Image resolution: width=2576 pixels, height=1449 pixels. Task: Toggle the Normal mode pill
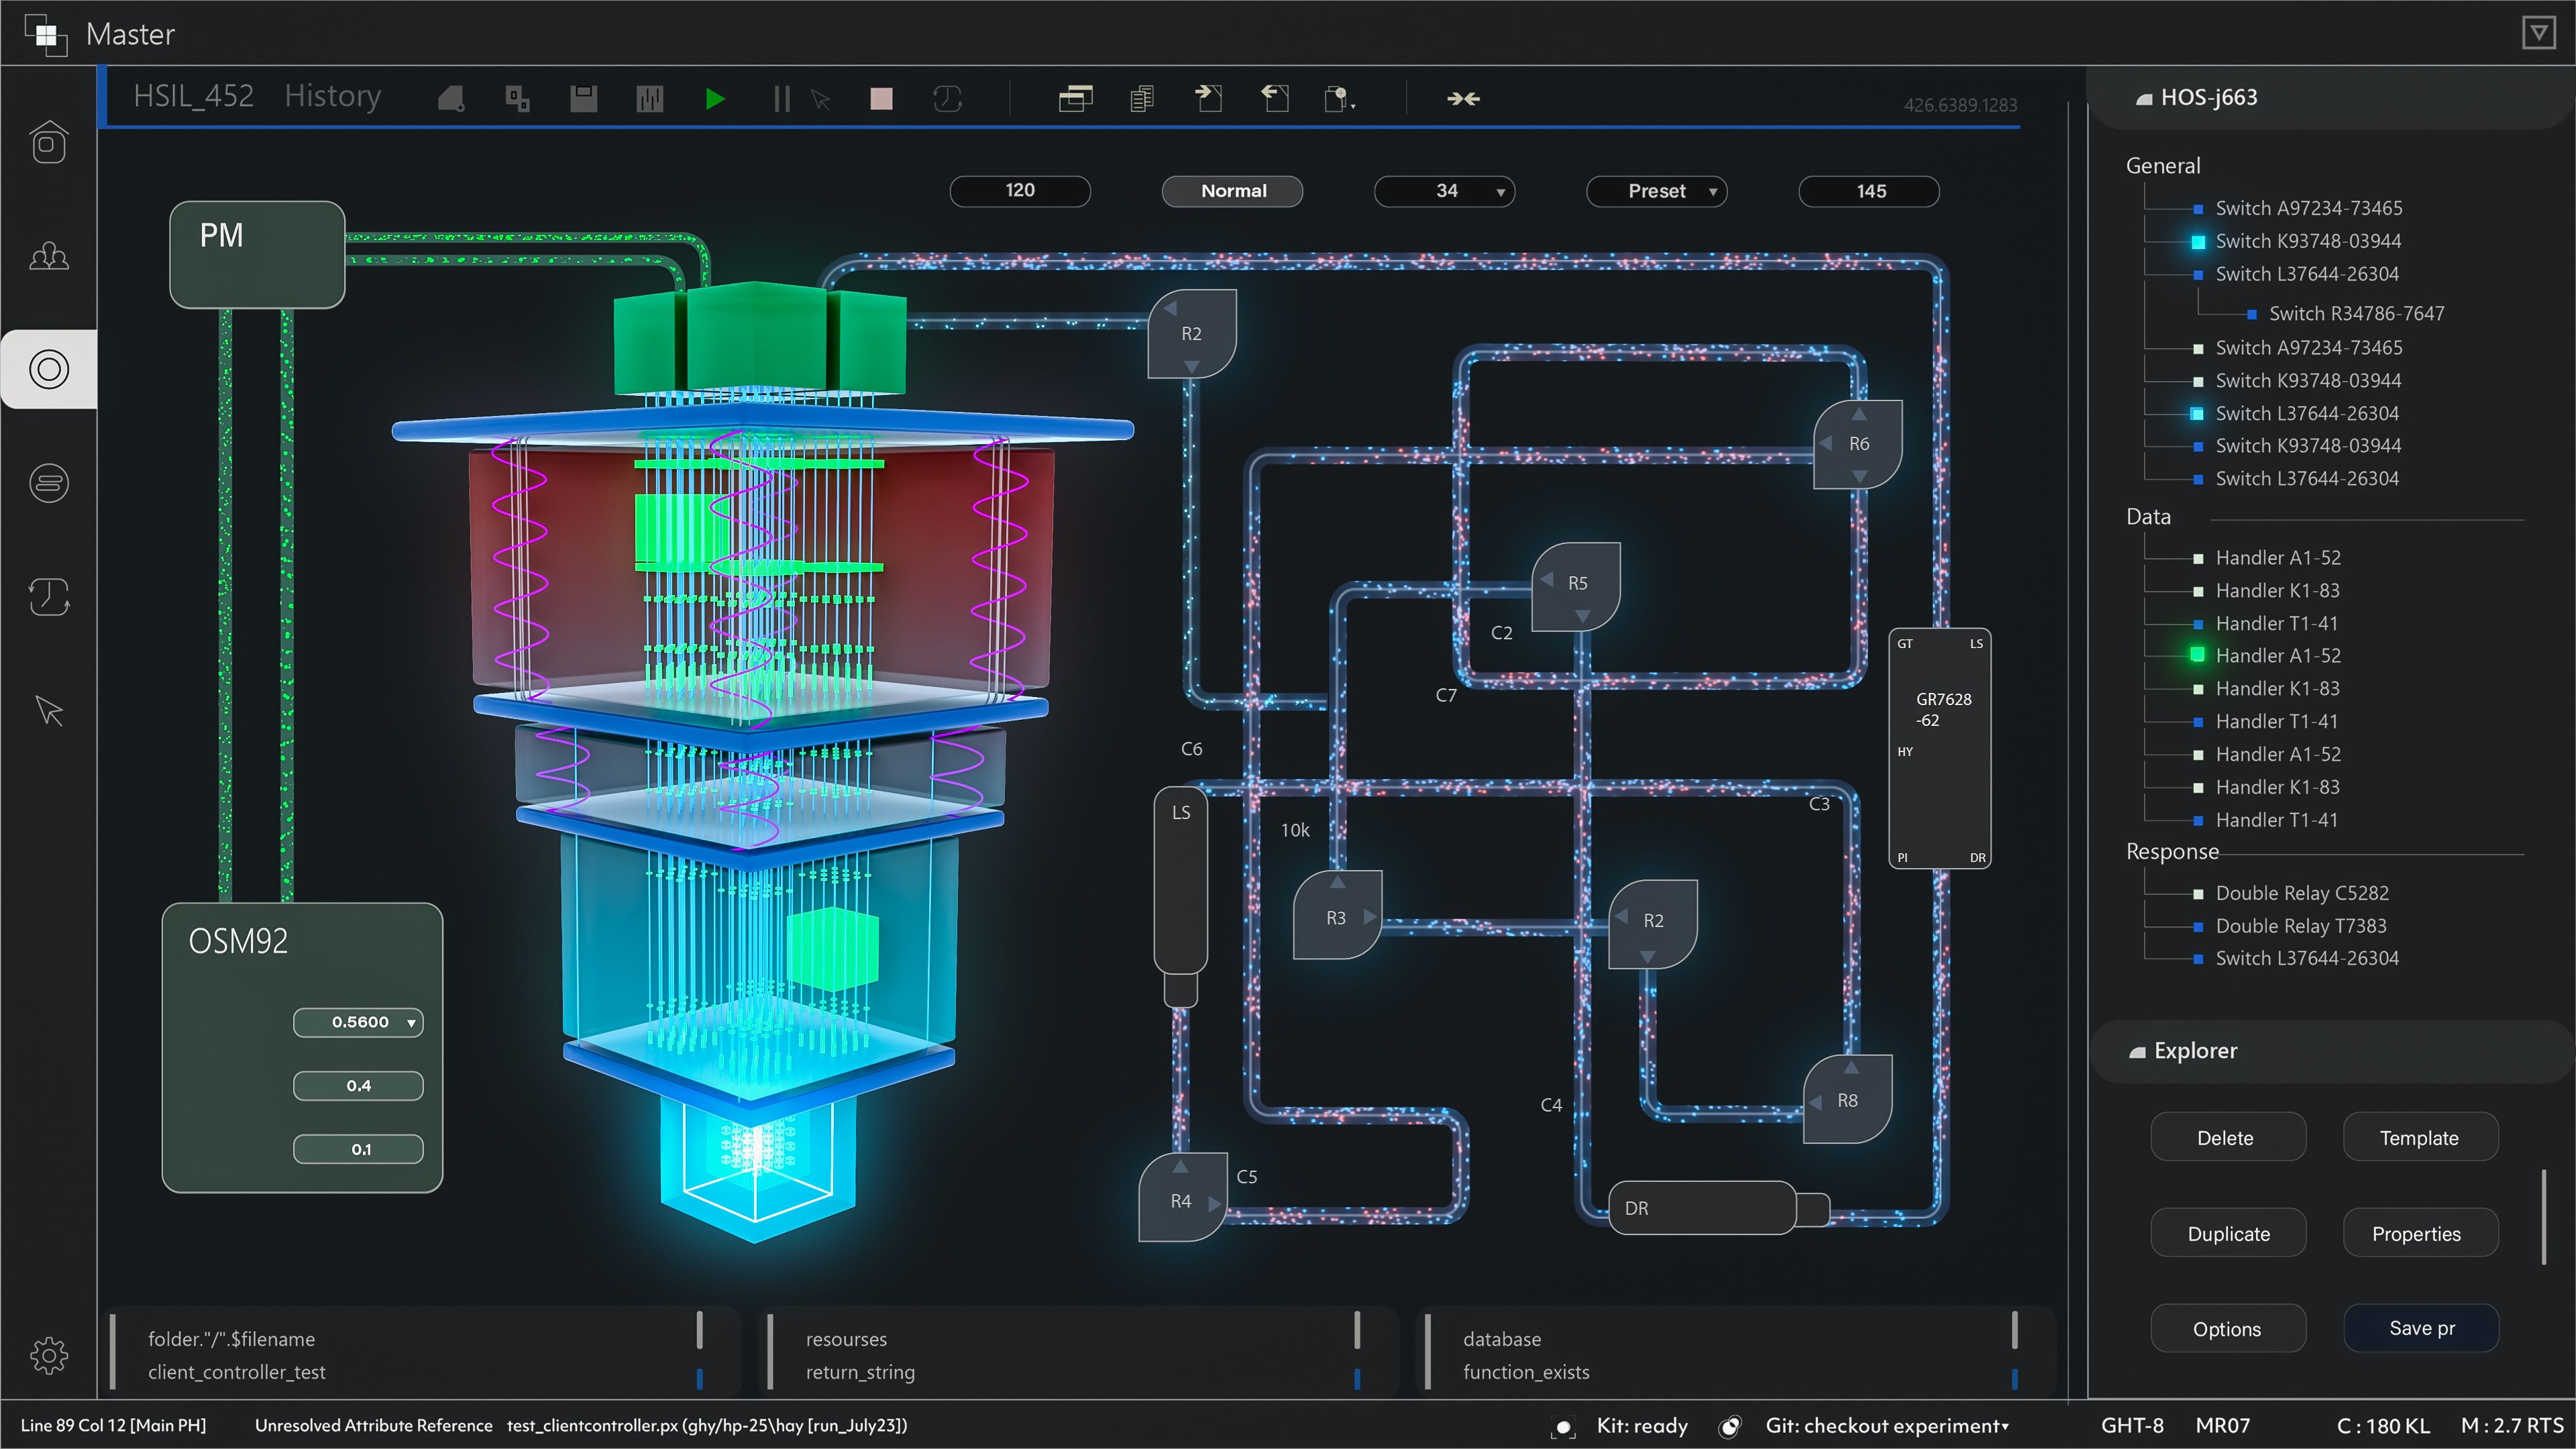tap(1232, 191)
